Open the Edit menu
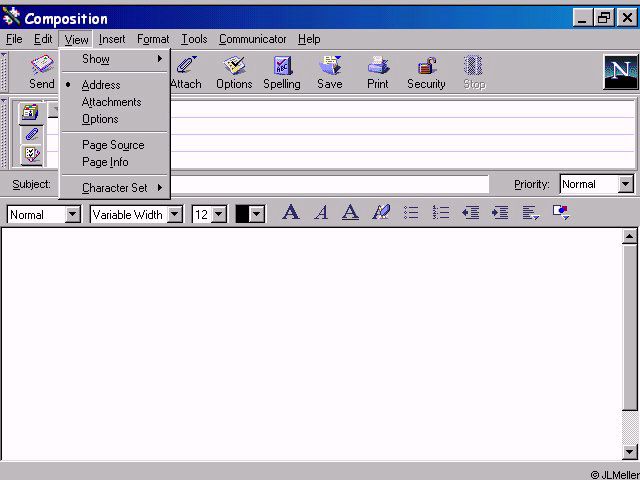640x480 pixels. (x=43, y=39)
